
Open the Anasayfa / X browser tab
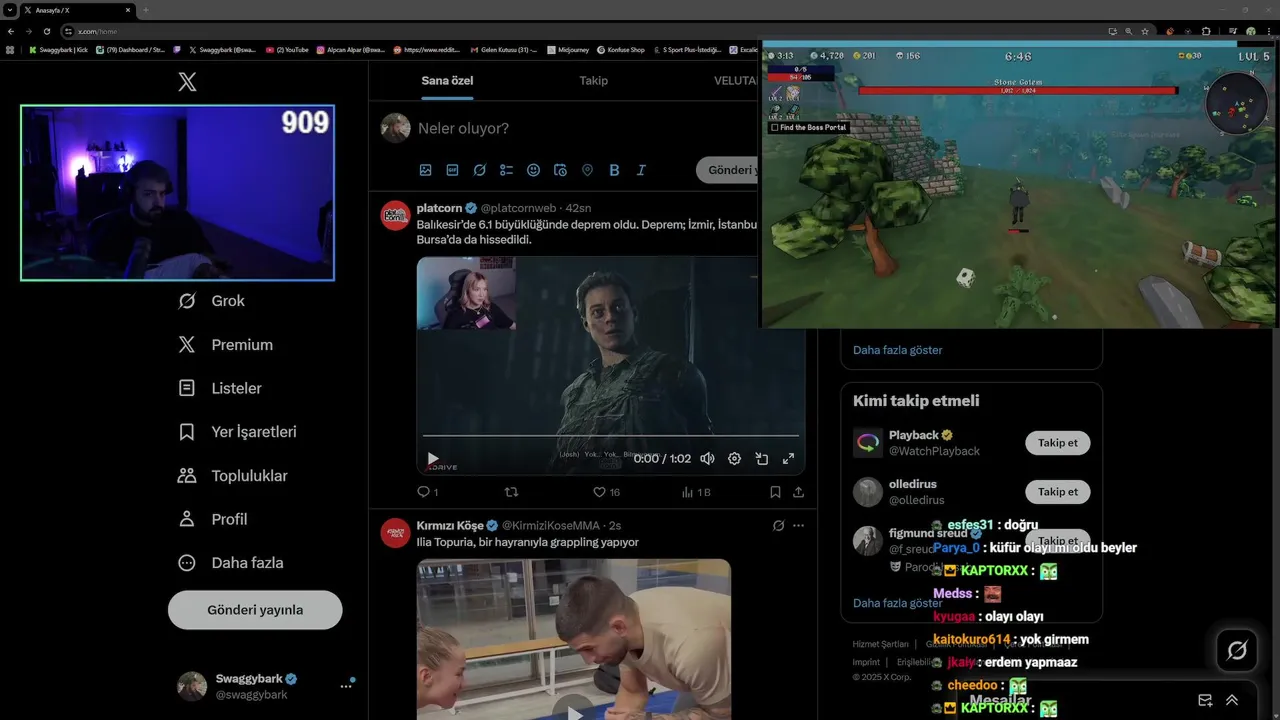(75, 10)
